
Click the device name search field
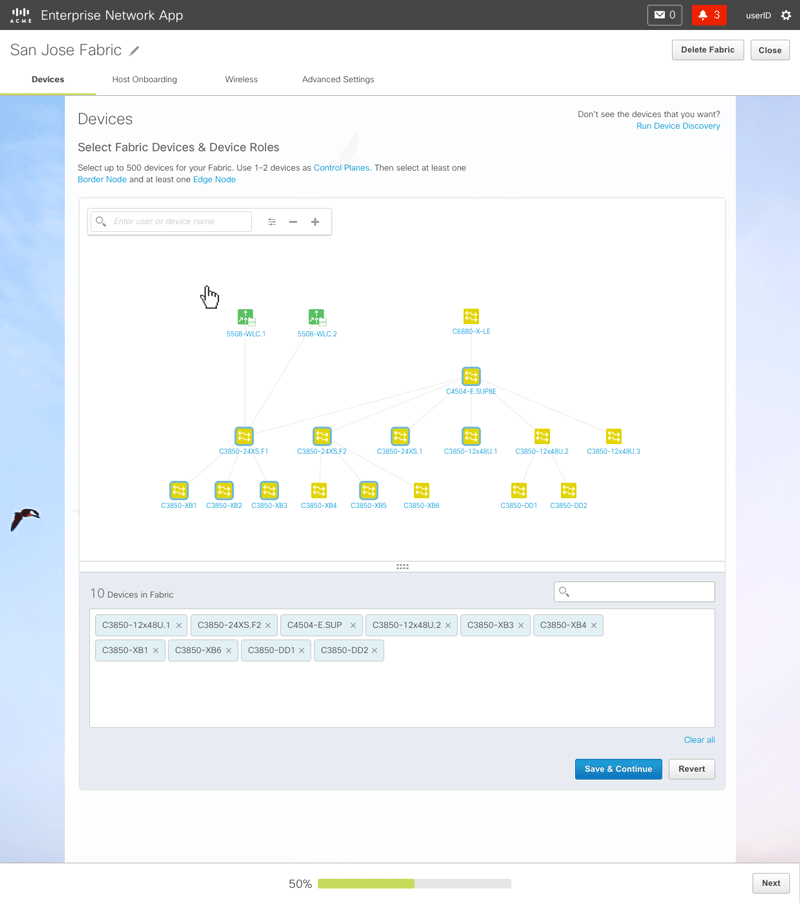click(x=180, y=221)
